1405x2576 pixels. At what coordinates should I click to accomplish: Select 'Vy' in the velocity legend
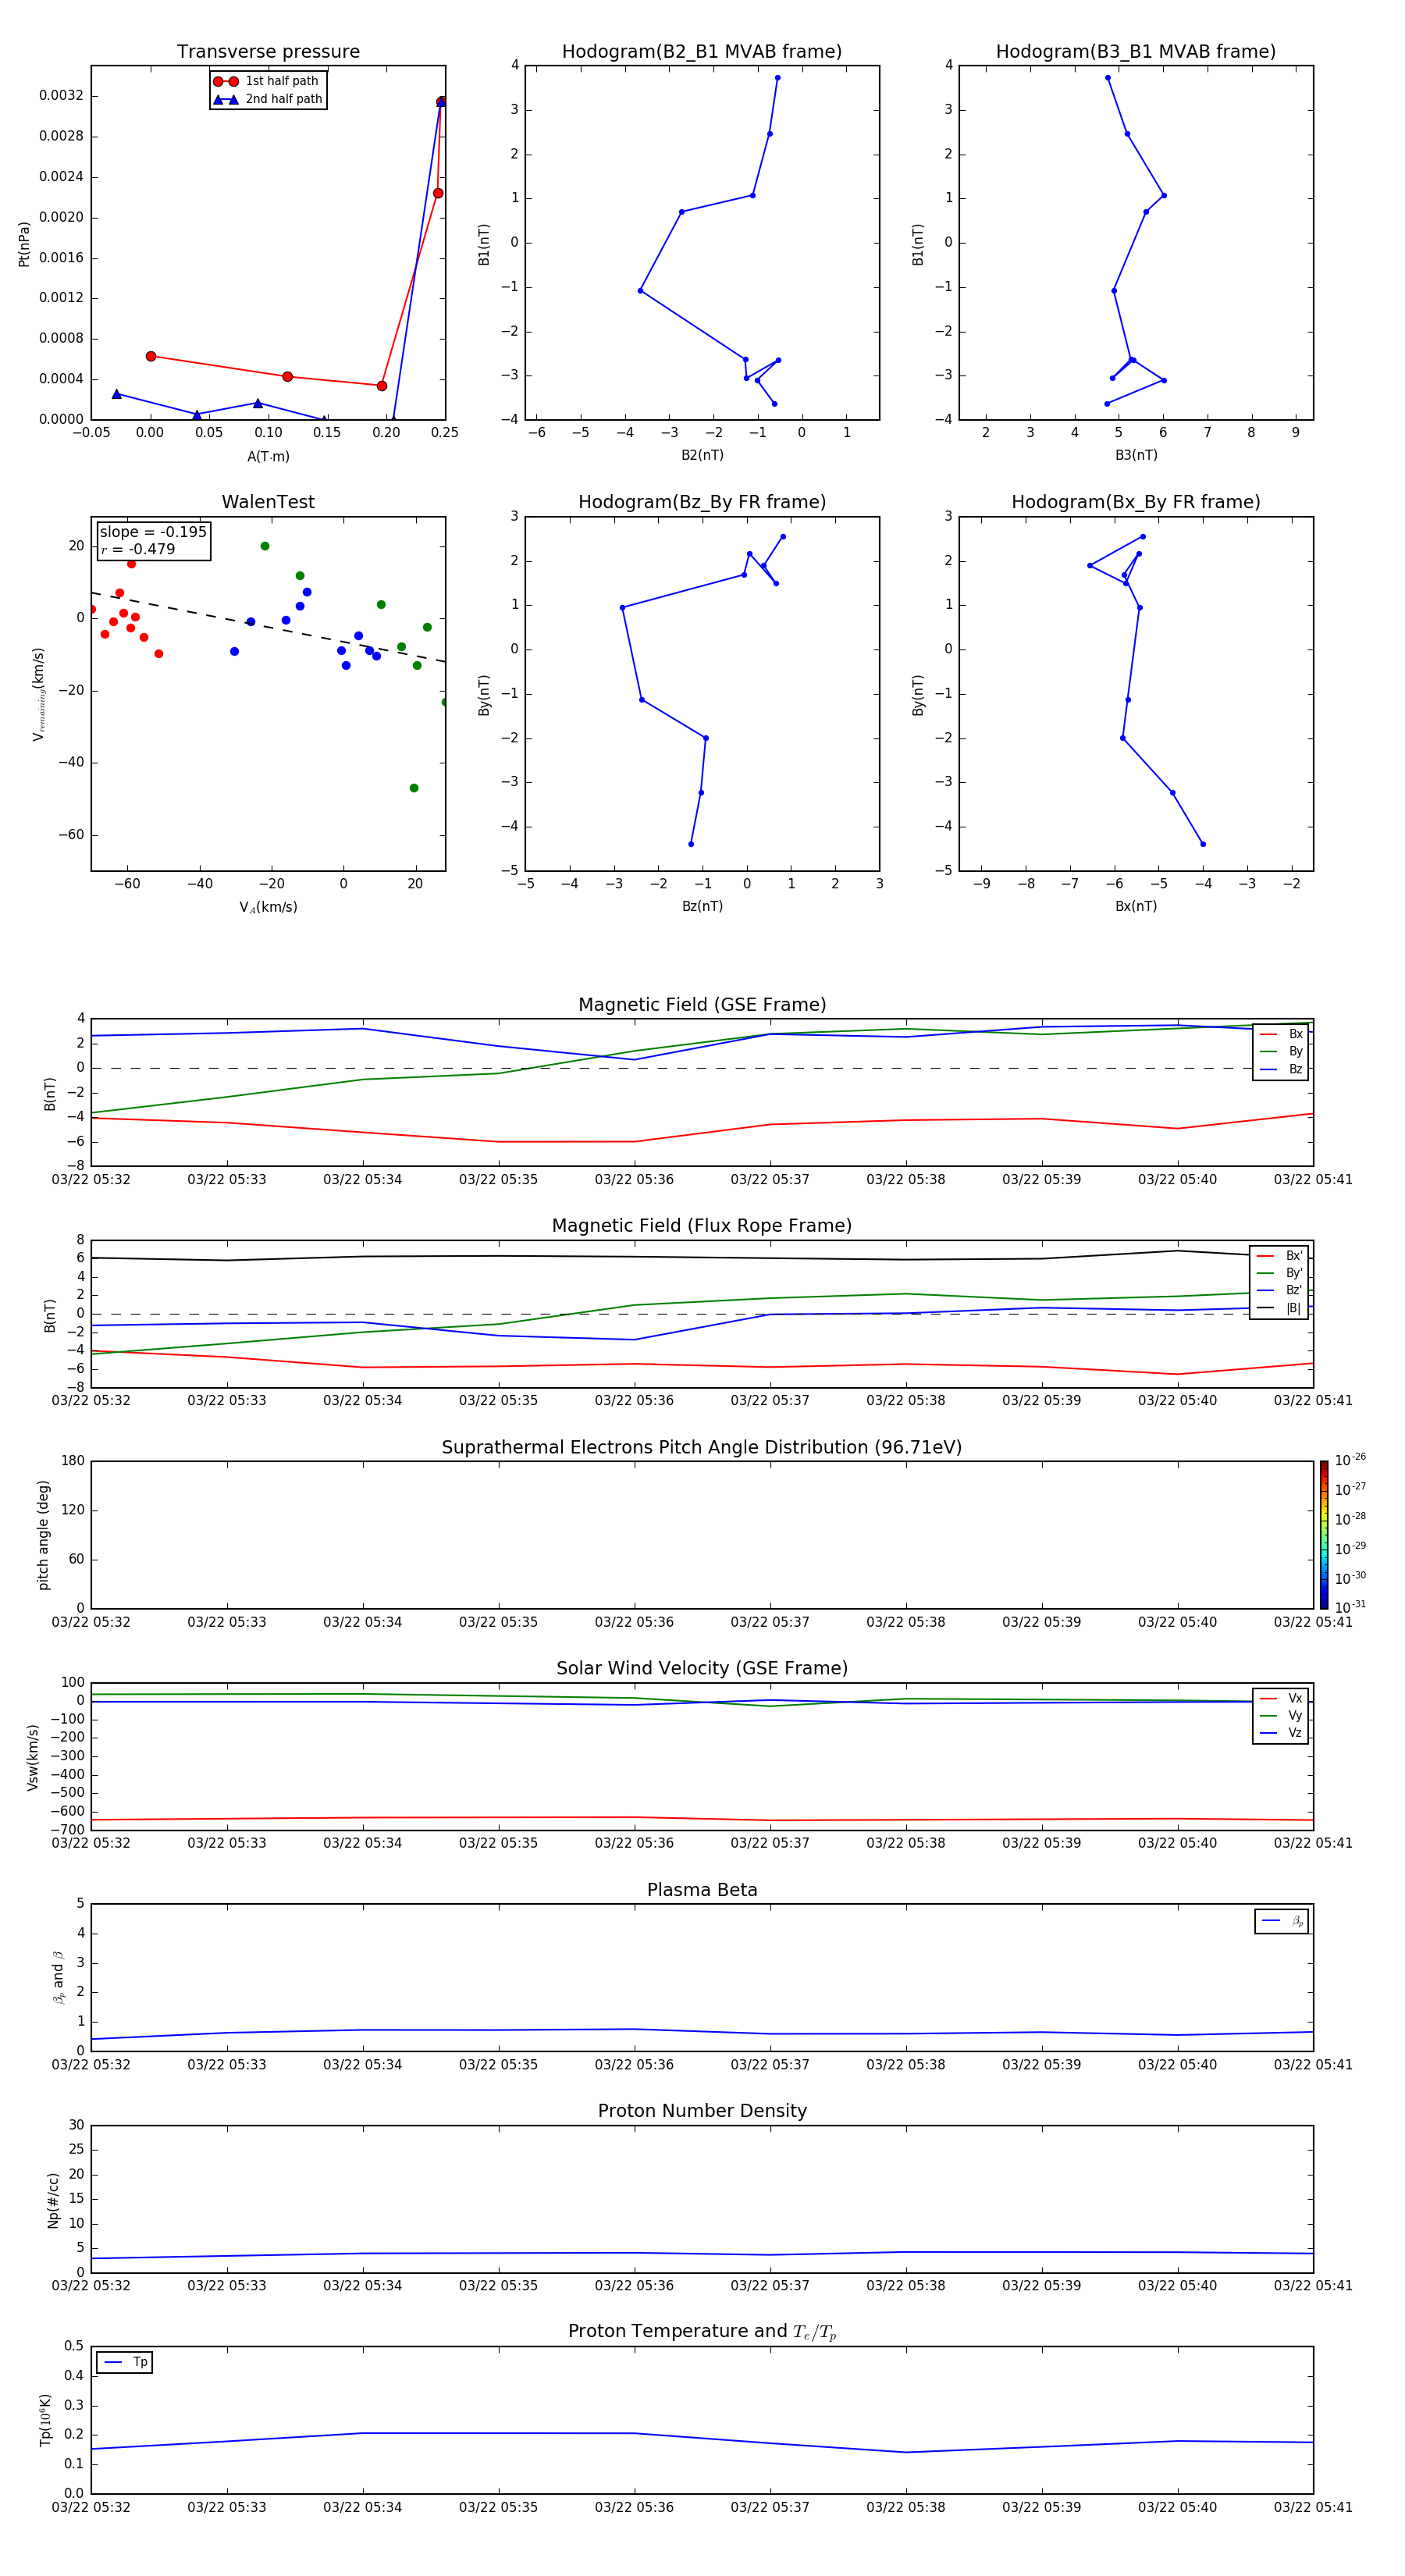pos(1281,1716)
